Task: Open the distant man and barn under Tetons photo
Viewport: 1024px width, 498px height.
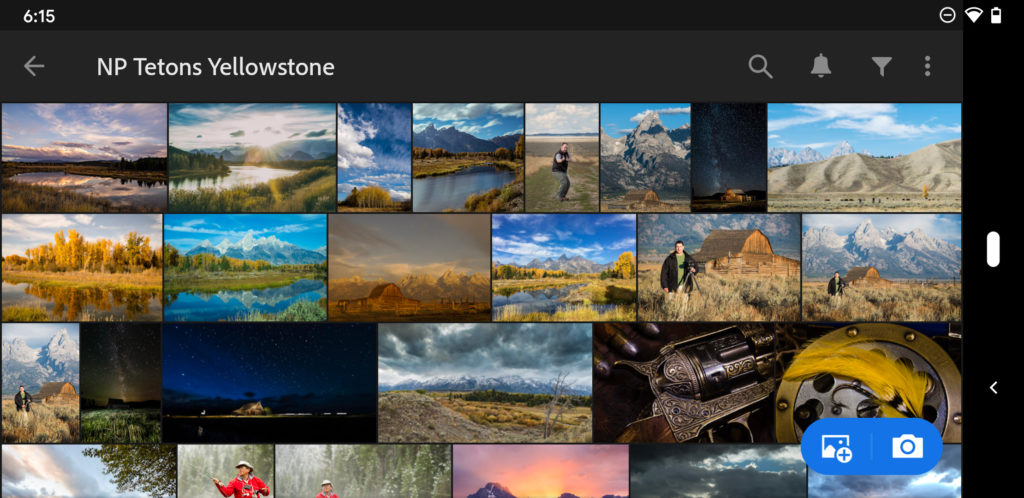Action: 882,268
